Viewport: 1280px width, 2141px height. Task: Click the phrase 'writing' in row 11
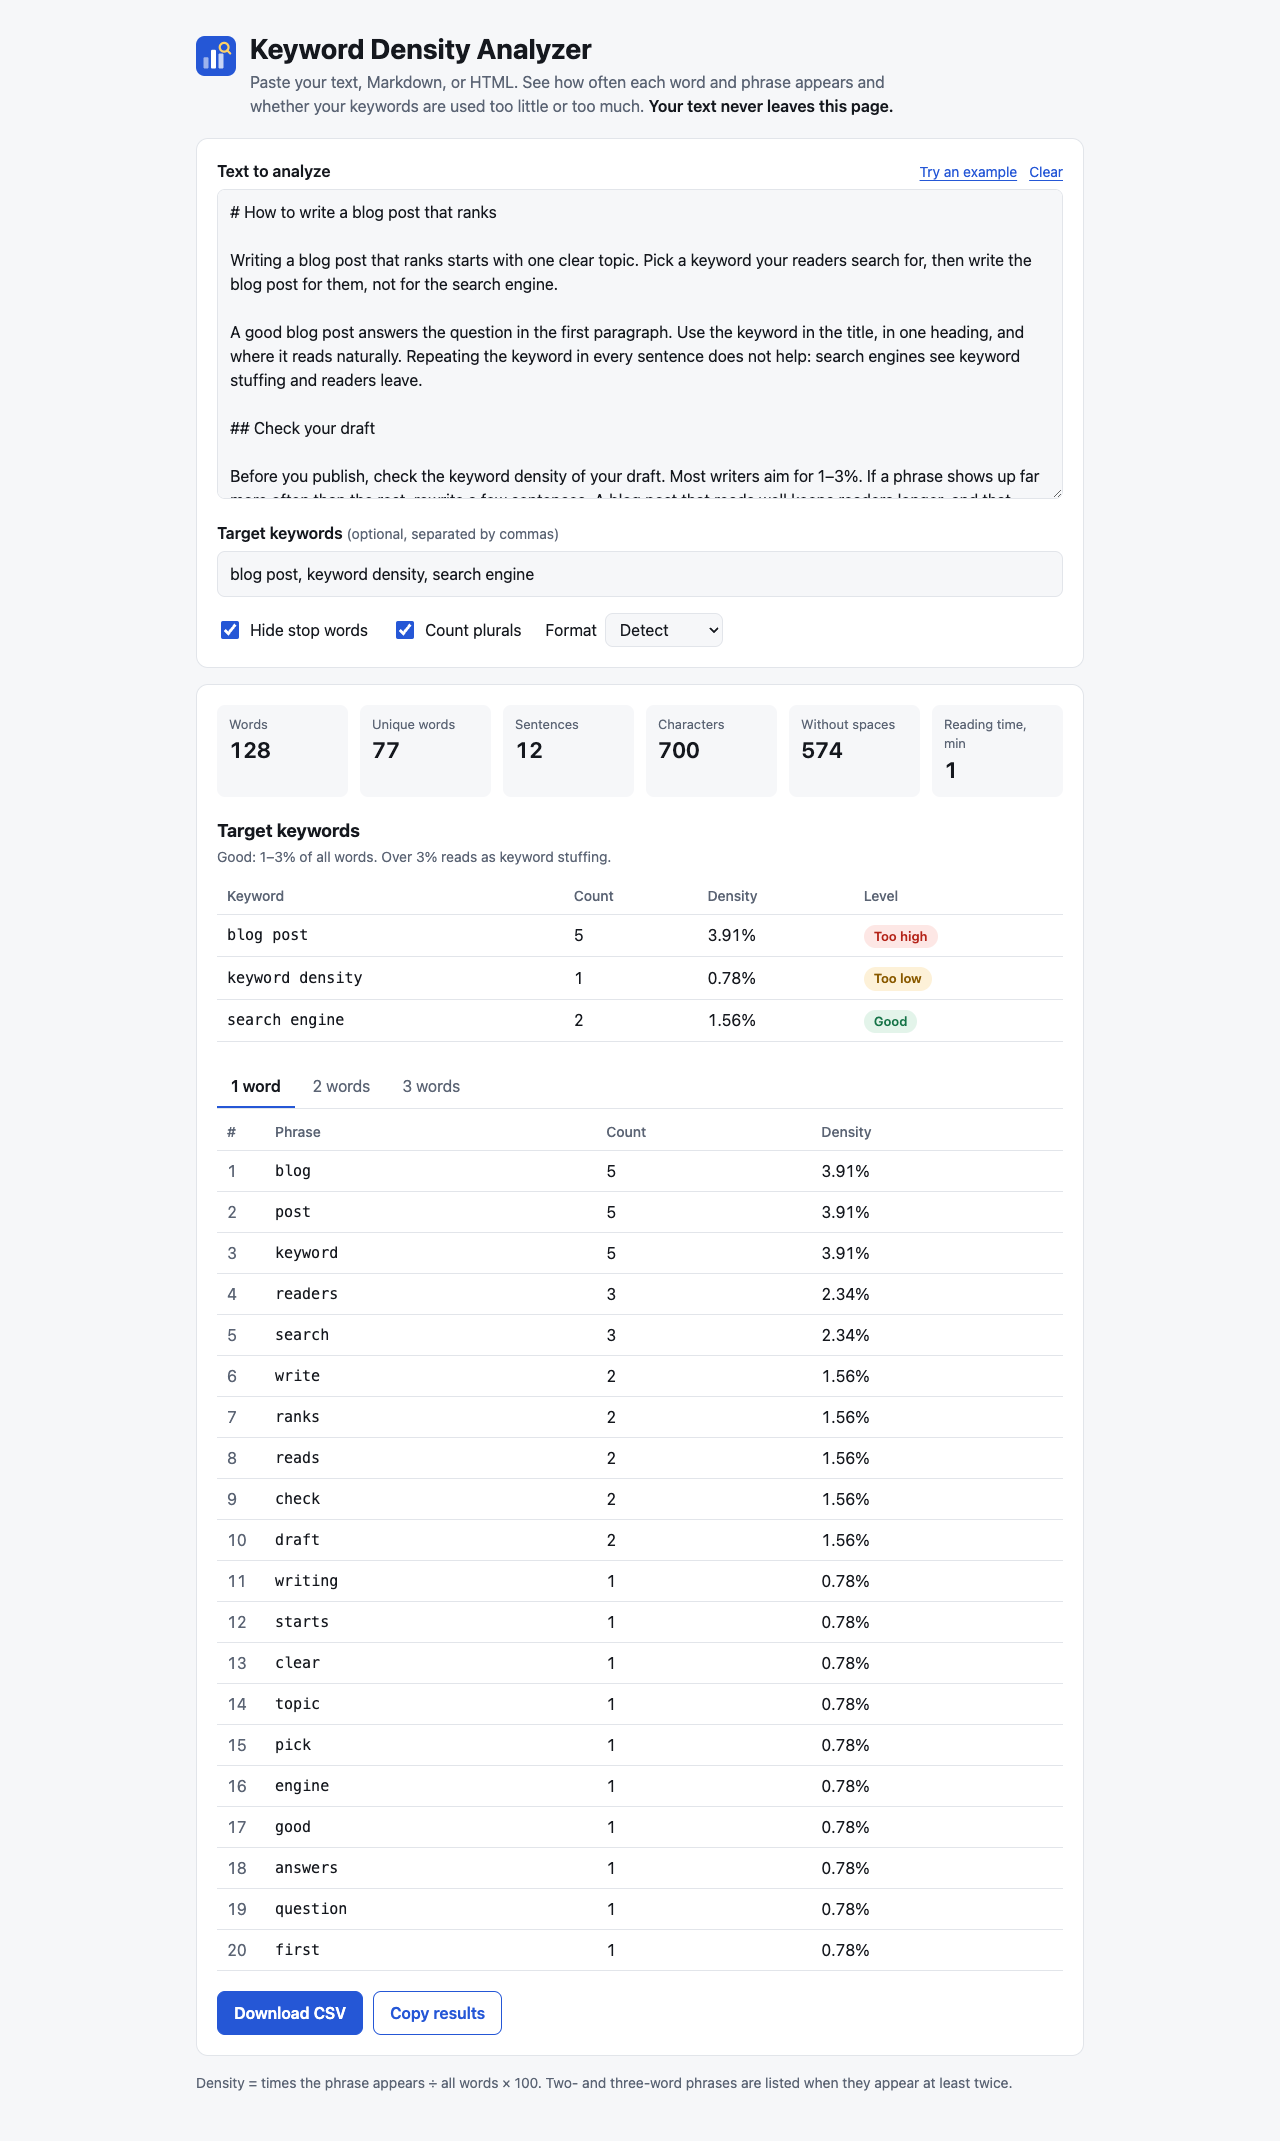click(x=307, y=1581)
